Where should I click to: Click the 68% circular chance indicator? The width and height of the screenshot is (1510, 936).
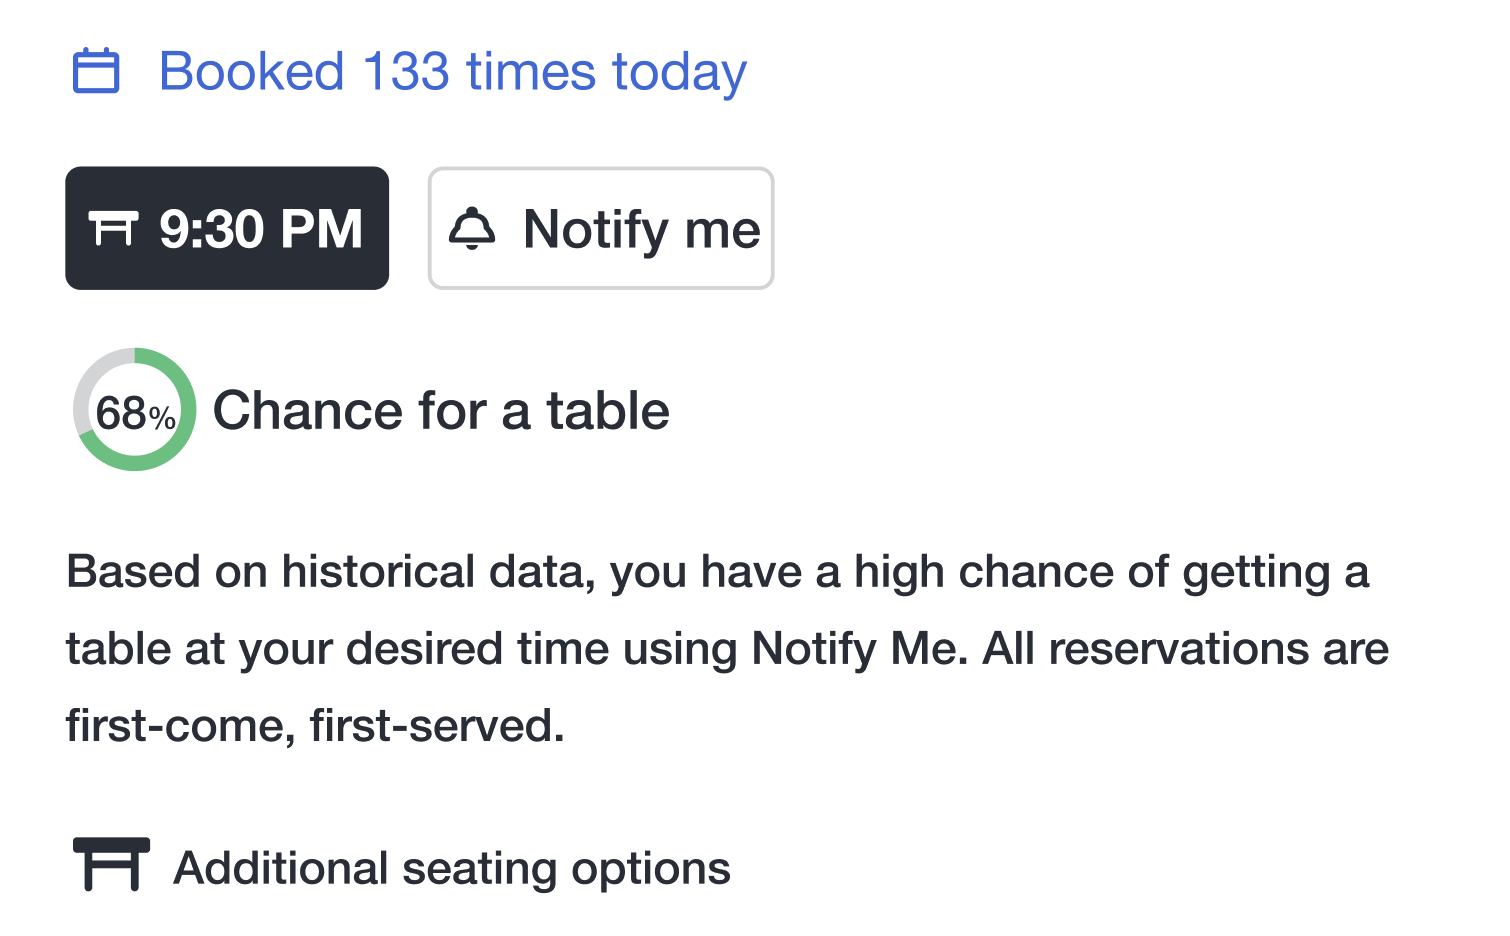[135, 410]
